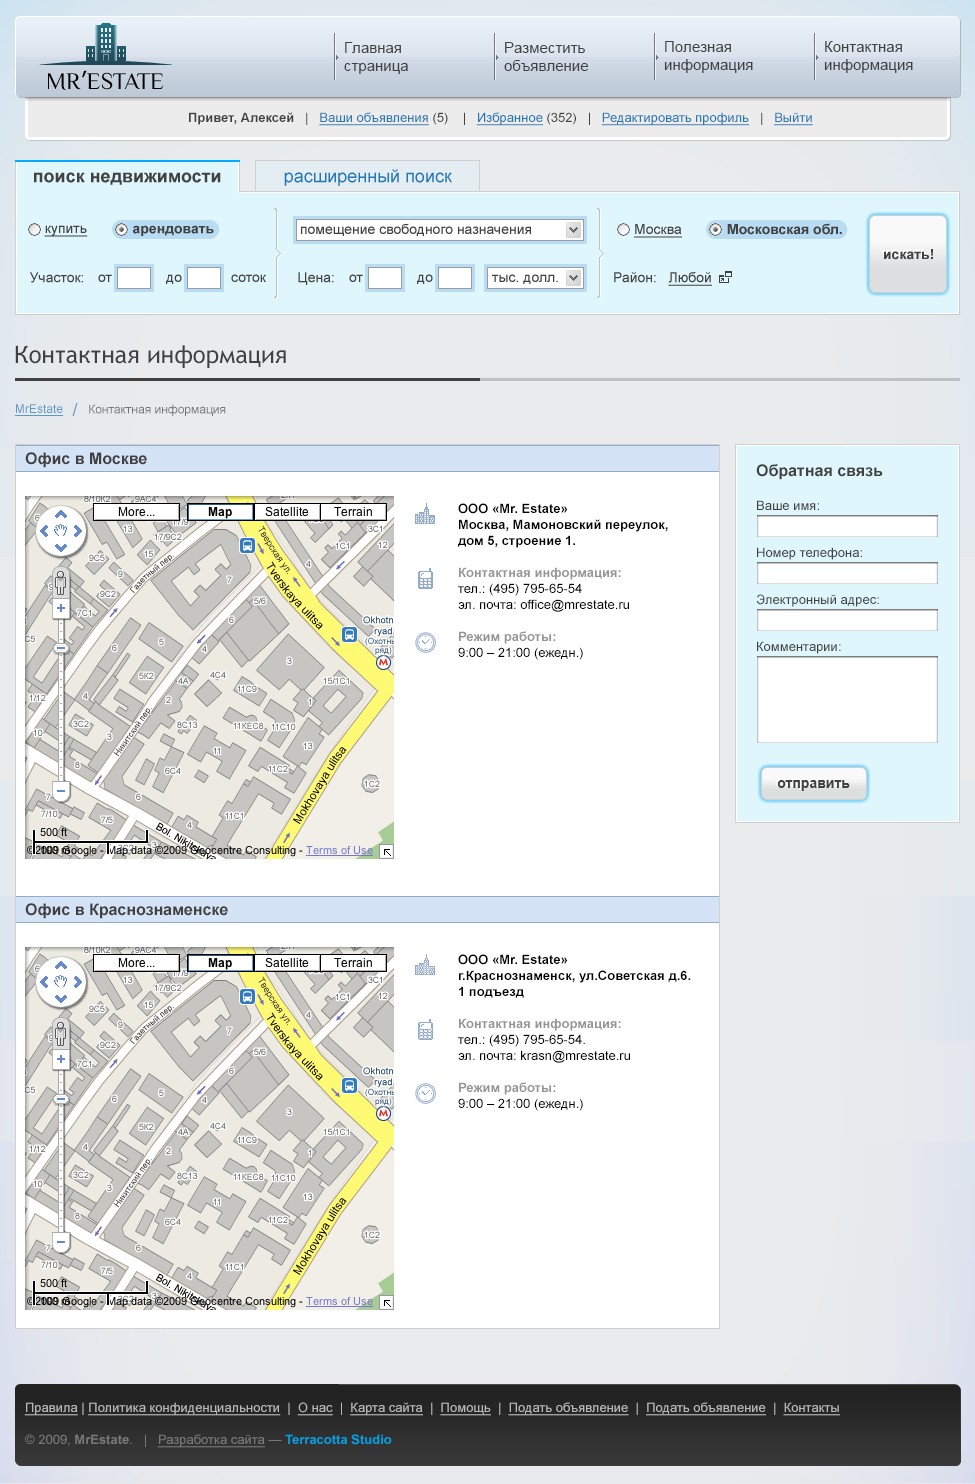Viewport: 975px width, 1484px height.
Task: Pan down on Moscow office map
Action: (61, 547)
